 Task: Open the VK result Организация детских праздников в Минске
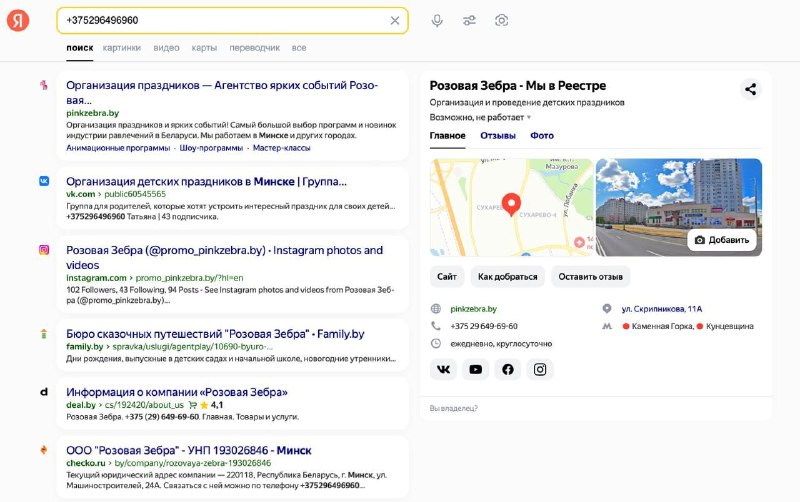click(x=206, y=181)
